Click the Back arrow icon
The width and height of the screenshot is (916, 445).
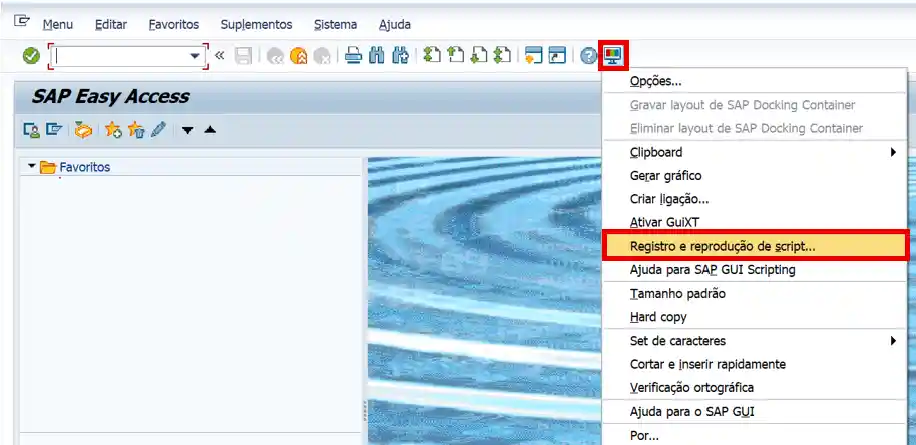275,56
